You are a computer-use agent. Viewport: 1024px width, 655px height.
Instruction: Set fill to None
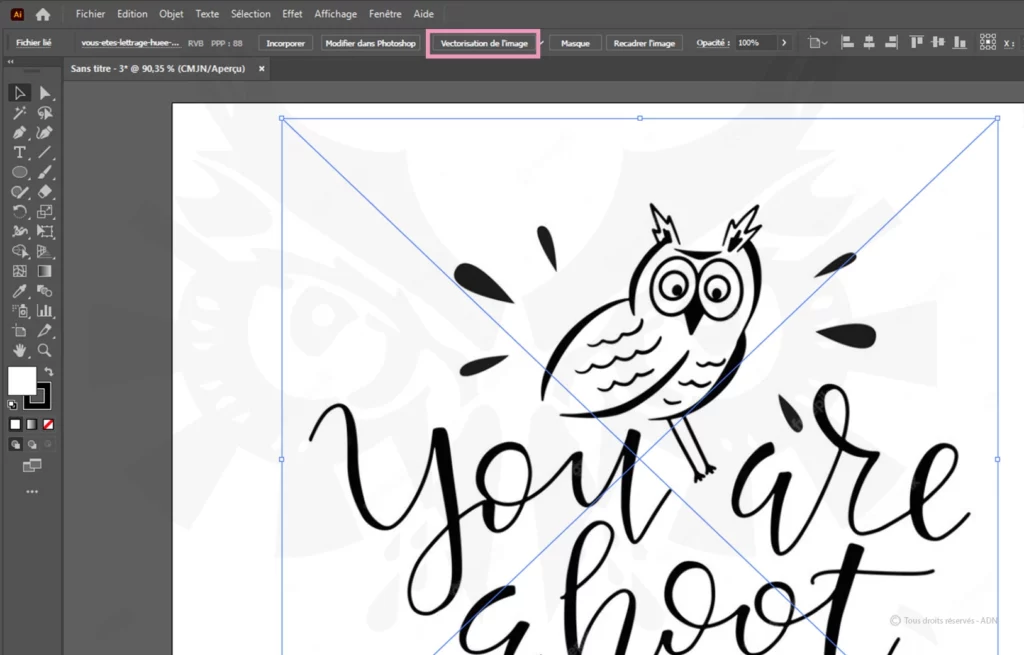(48, 424)
